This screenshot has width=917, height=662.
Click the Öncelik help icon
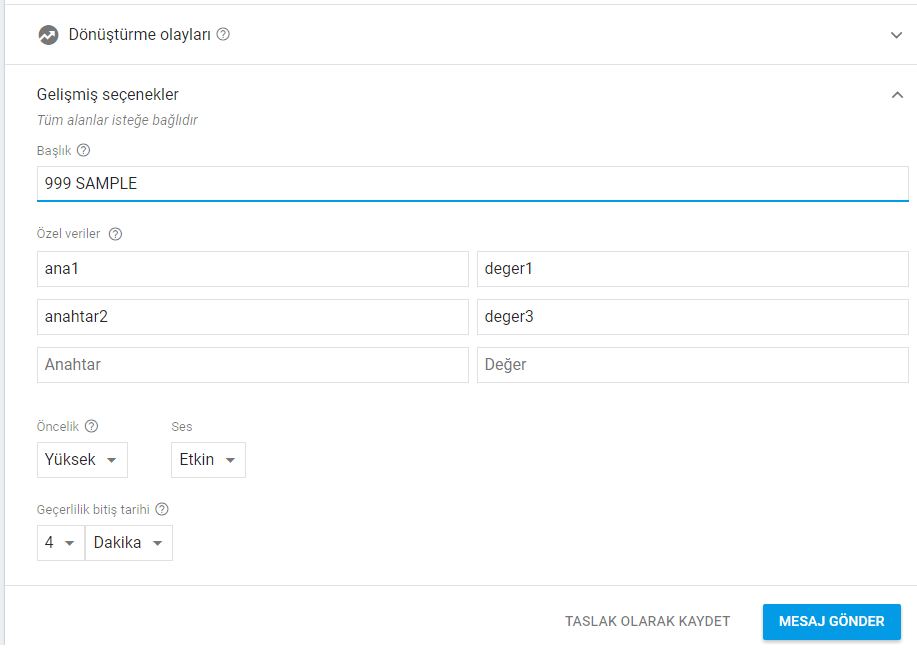(91, 426)
